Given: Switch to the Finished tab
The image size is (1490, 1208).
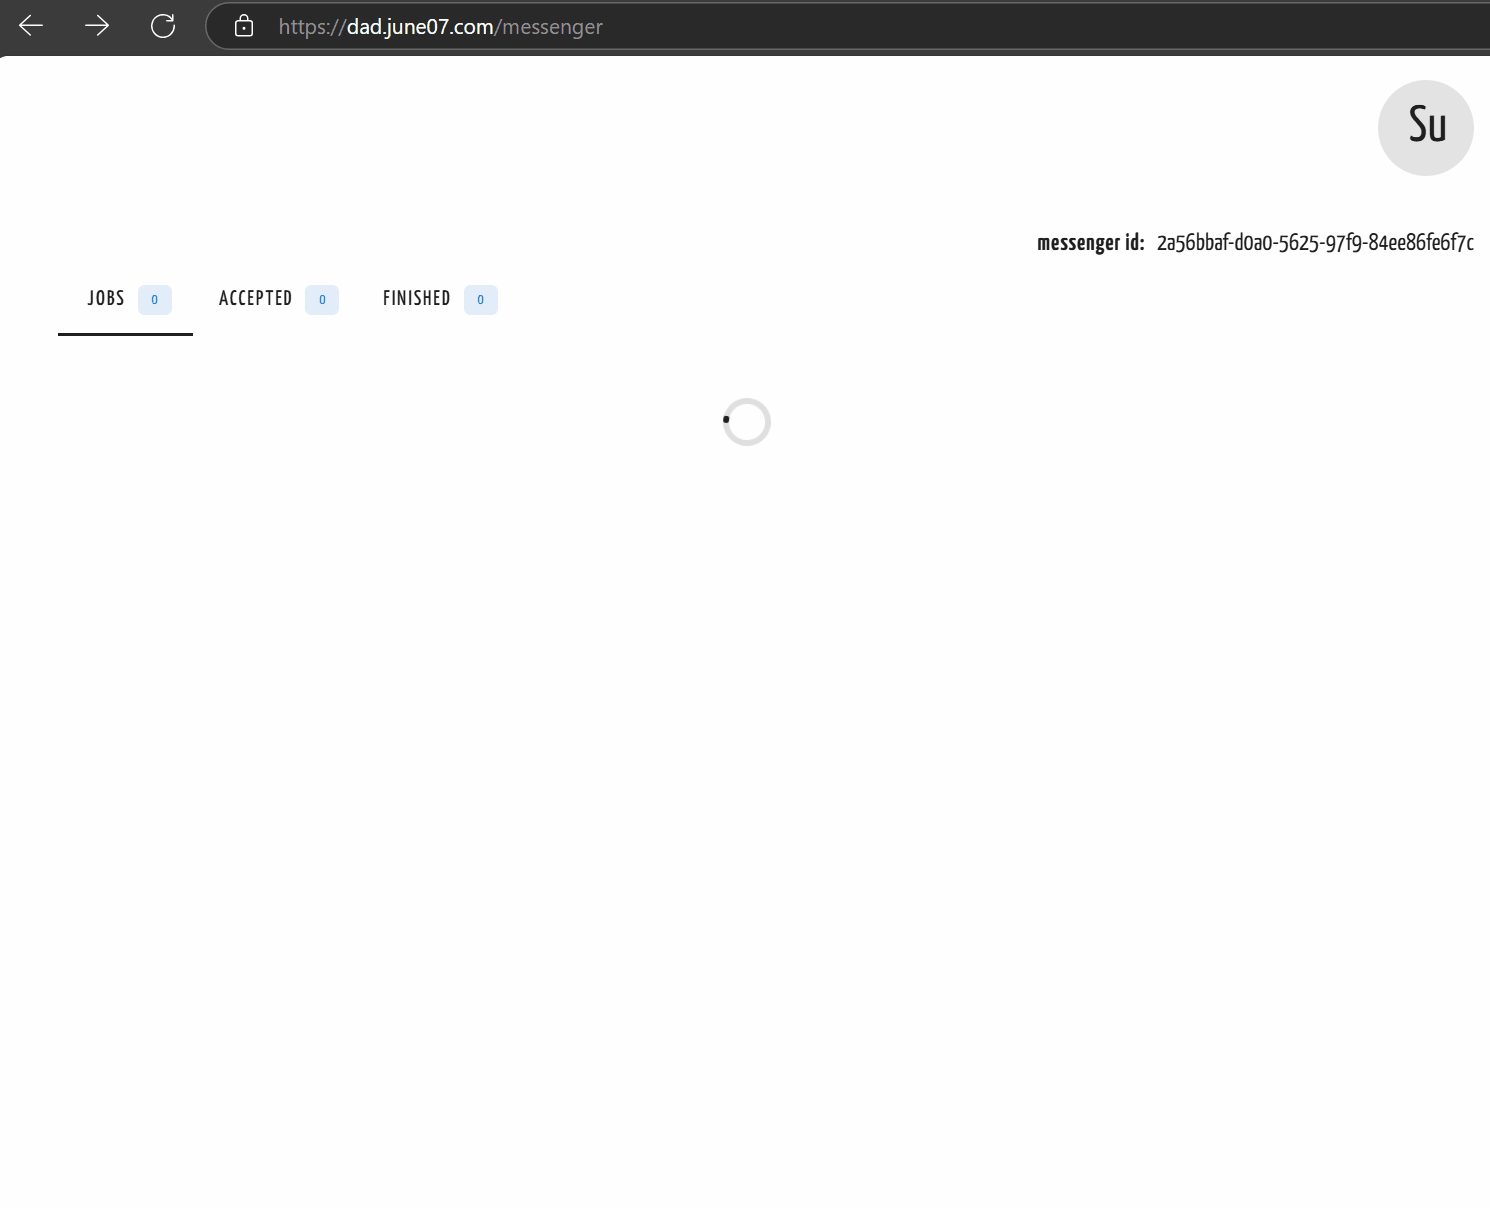Looking at the screenshot, I should point(440,299).
